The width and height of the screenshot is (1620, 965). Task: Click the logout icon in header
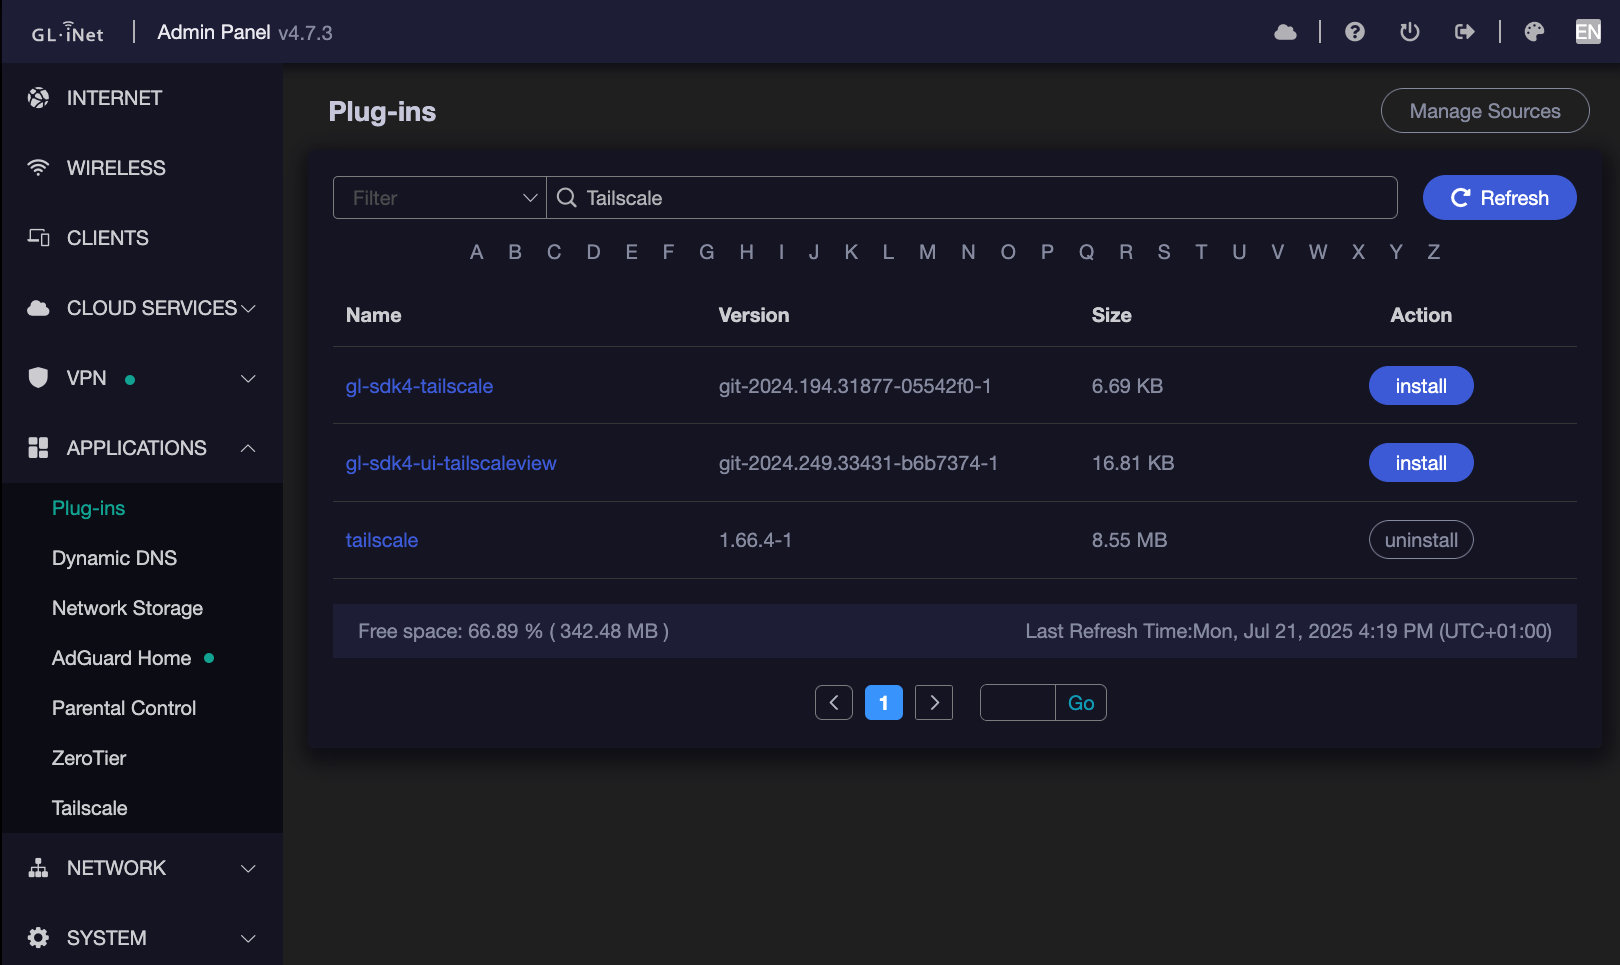pyautogui.click(x=1465, y=32)
